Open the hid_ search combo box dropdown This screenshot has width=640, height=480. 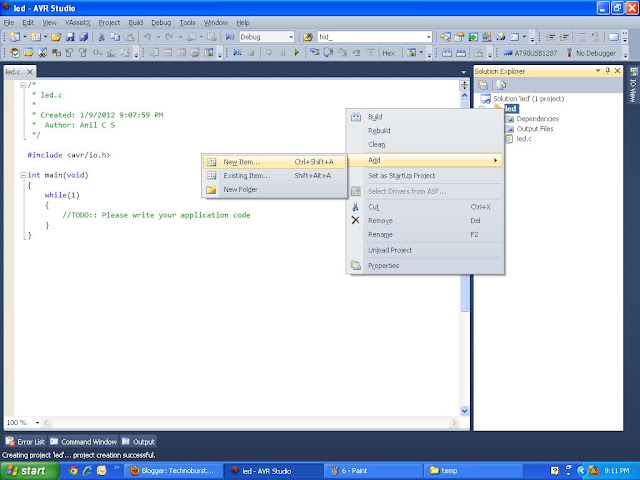(x=428, y=37)
